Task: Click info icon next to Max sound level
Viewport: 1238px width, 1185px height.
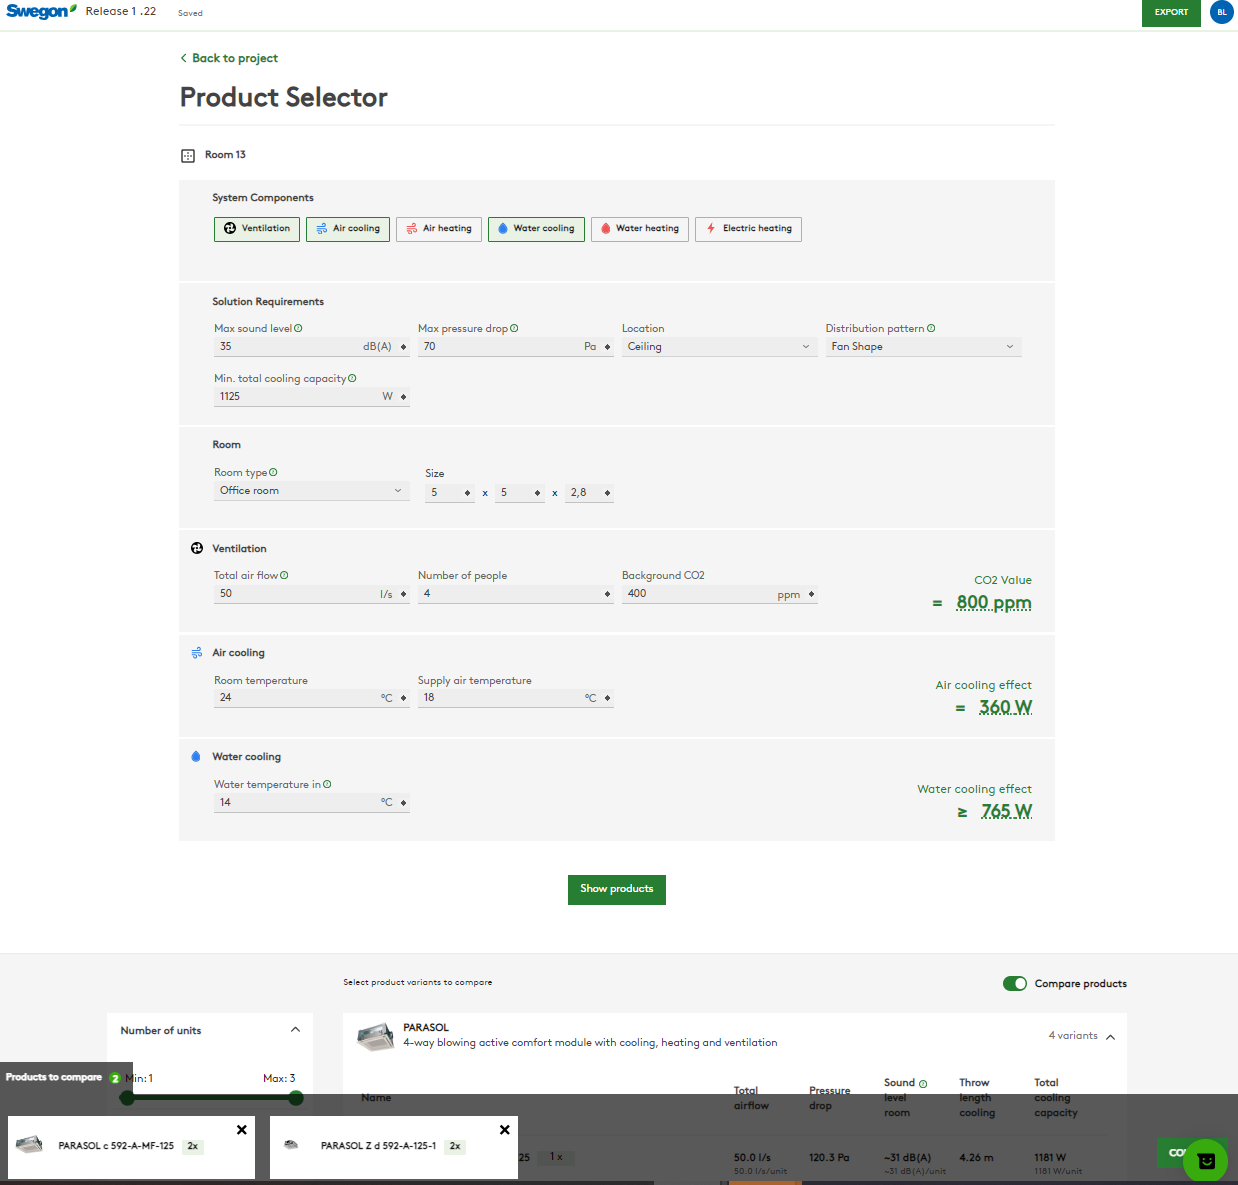Action: point(298,328)
